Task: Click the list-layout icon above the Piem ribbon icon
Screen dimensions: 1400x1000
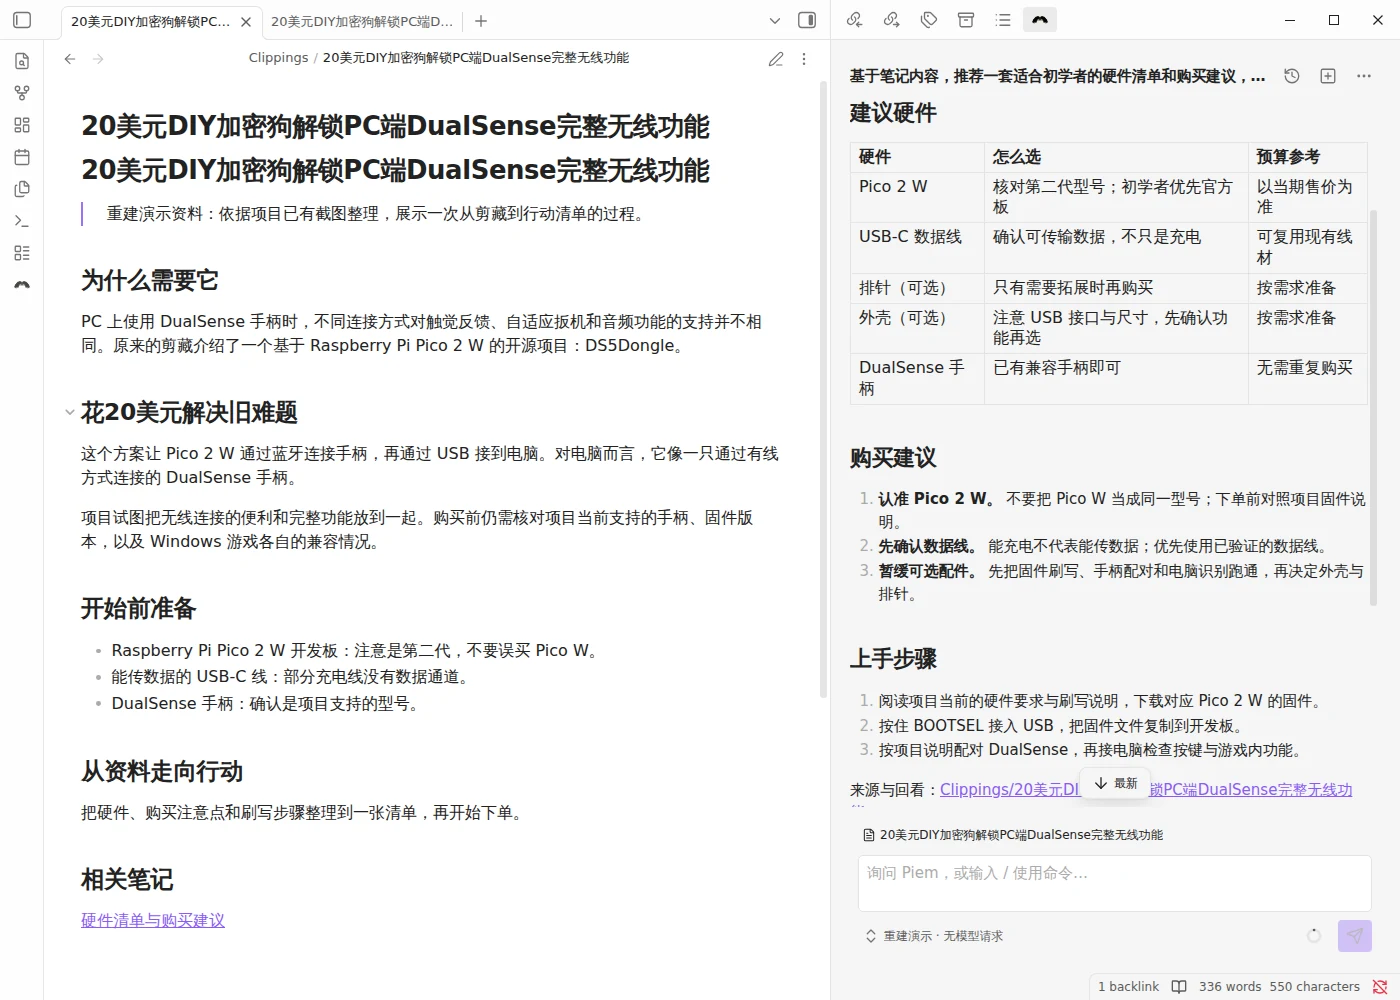Action: [x=22, y=253]
